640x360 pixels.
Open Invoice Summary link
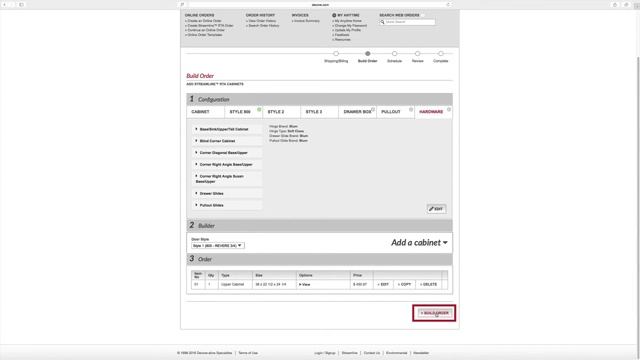coord(306,21)
